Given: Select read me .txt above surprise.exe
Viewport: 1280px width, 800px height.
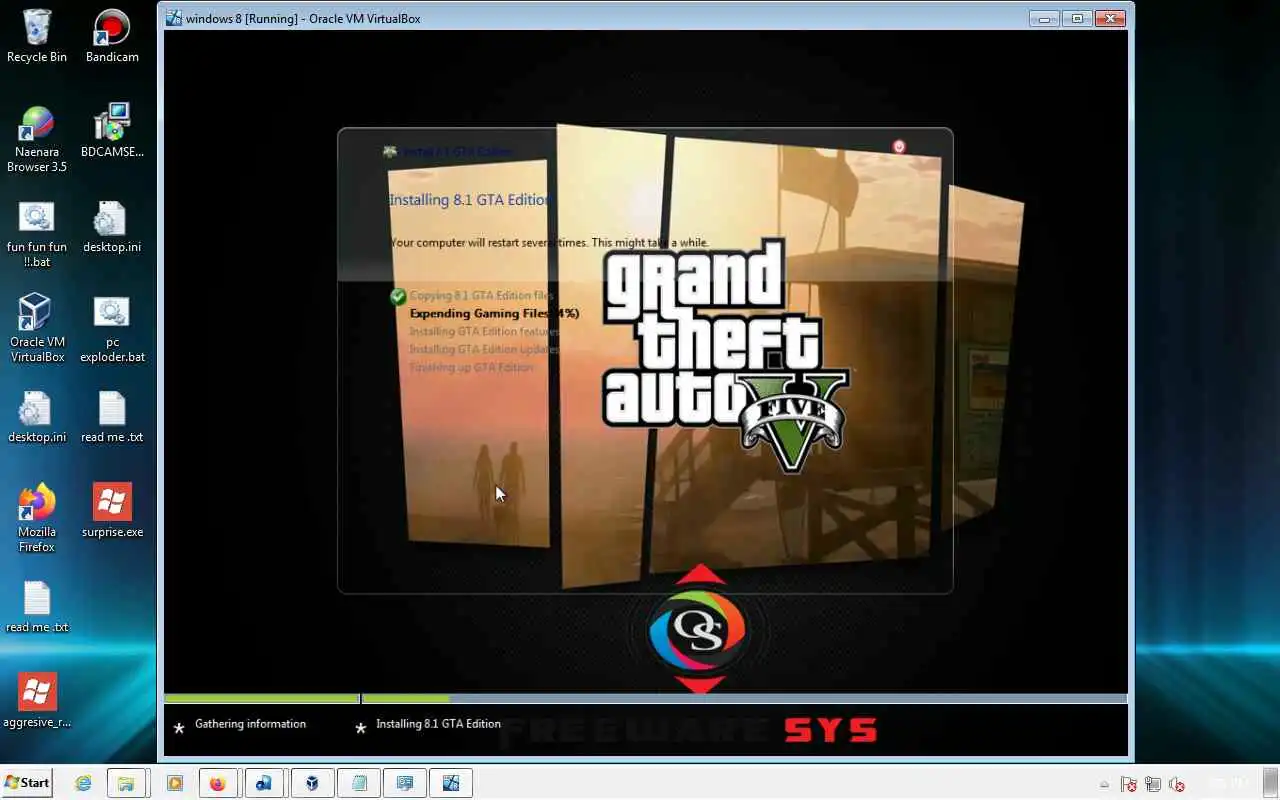Looking at the screenshot, I should pos(112,416).
